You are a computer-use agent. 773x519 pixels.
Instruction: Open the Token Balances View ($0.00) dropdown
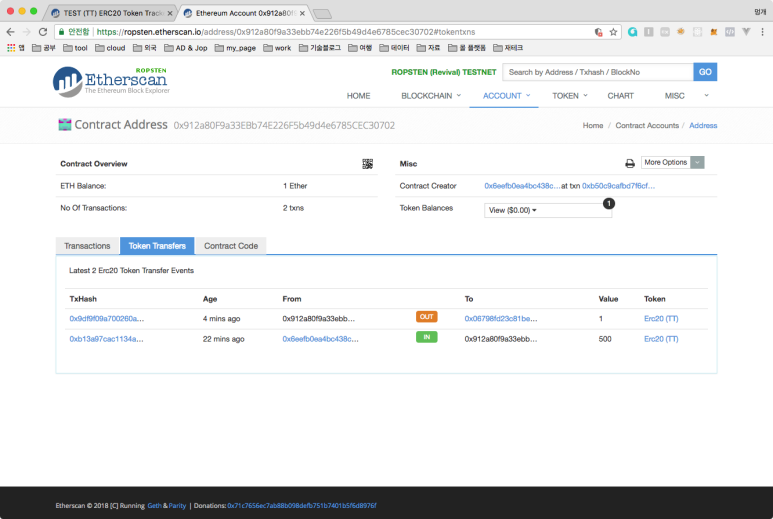[547, 210]
